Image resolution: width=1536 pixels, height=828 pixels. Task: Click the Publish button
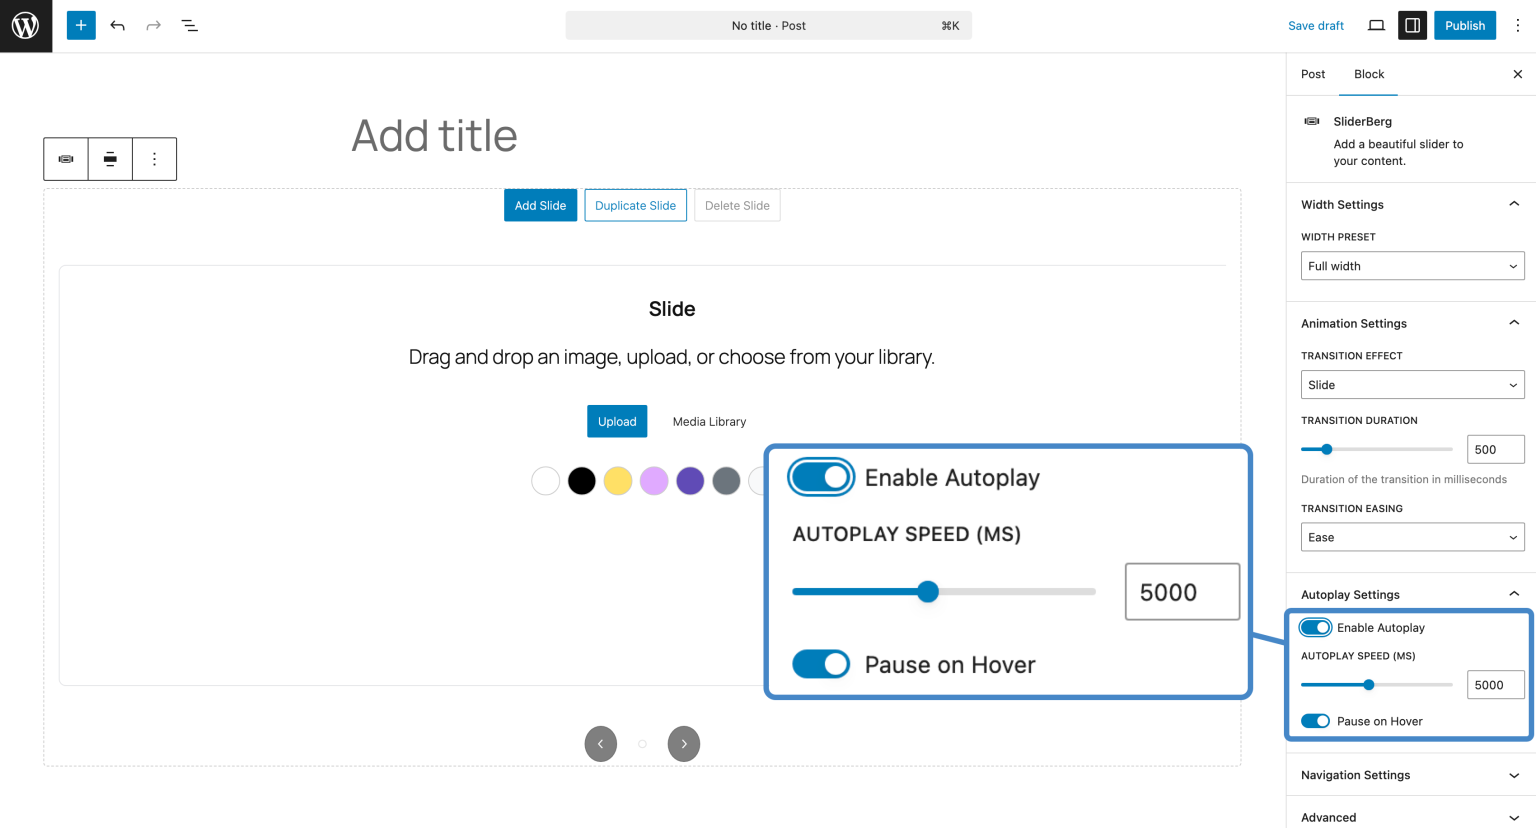tap(1464, 25)
